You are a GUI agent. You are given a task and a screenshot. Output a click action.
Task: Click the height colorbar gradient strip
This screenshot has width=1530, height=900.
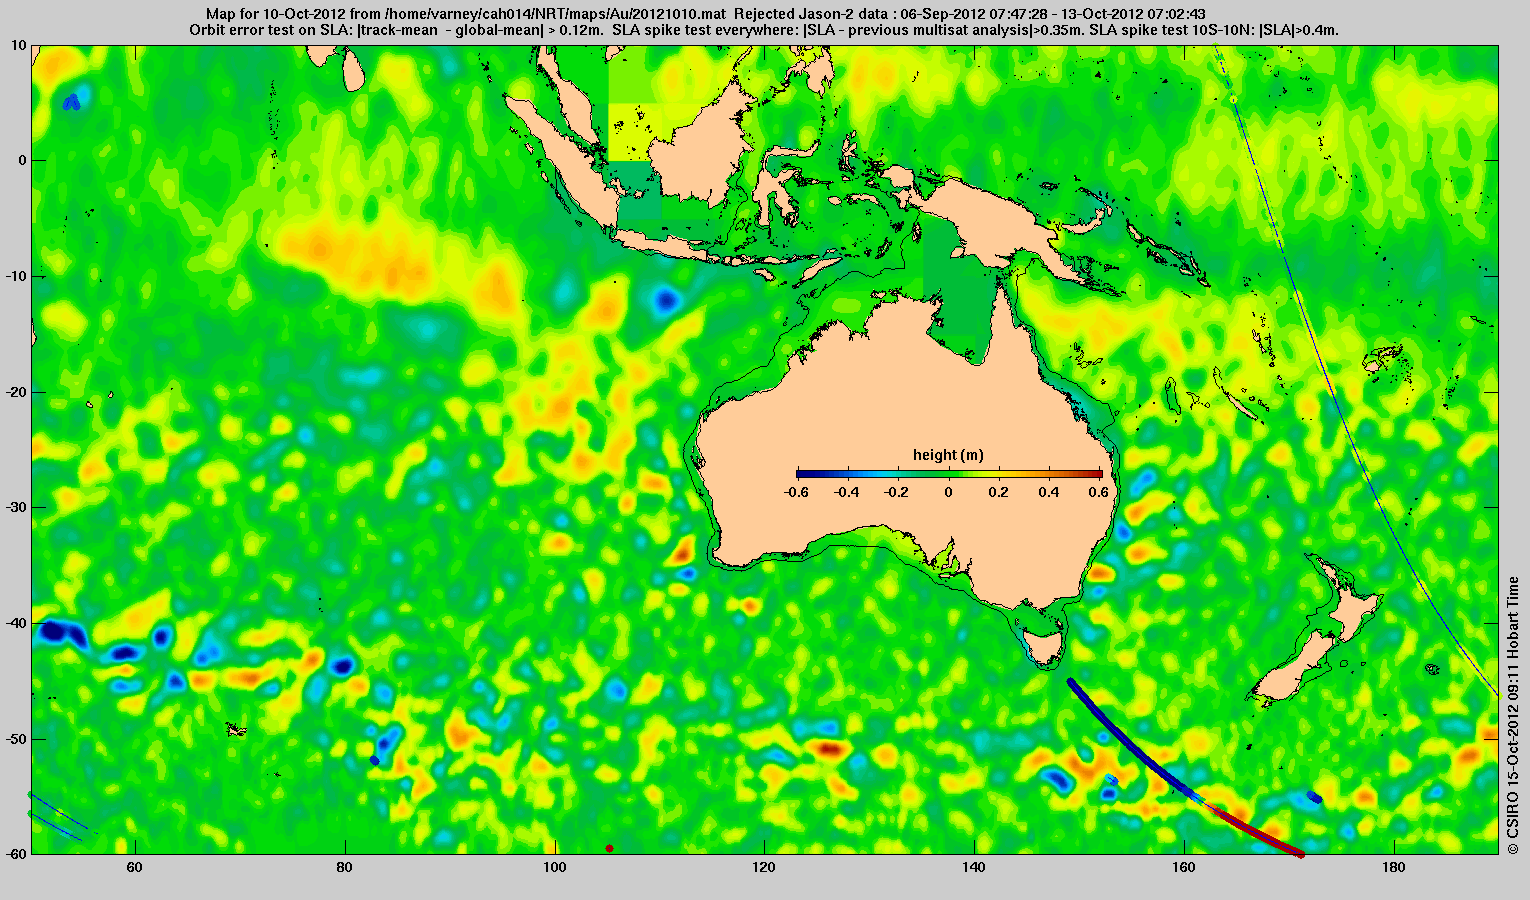click(x=949, y=474)
